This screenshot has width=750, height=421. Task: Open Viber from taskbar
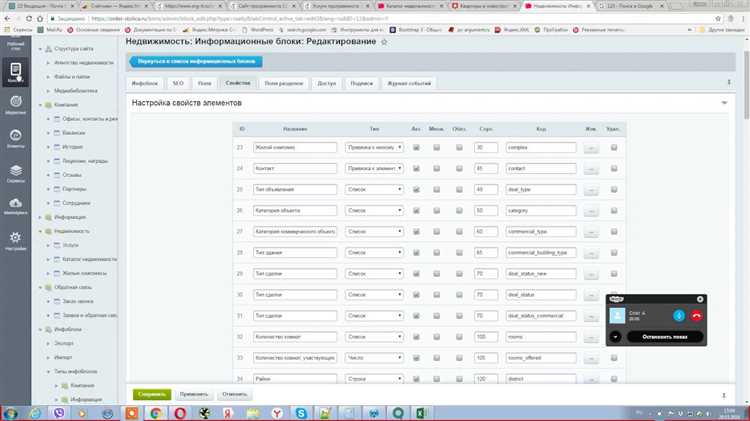tap(59, 413)
